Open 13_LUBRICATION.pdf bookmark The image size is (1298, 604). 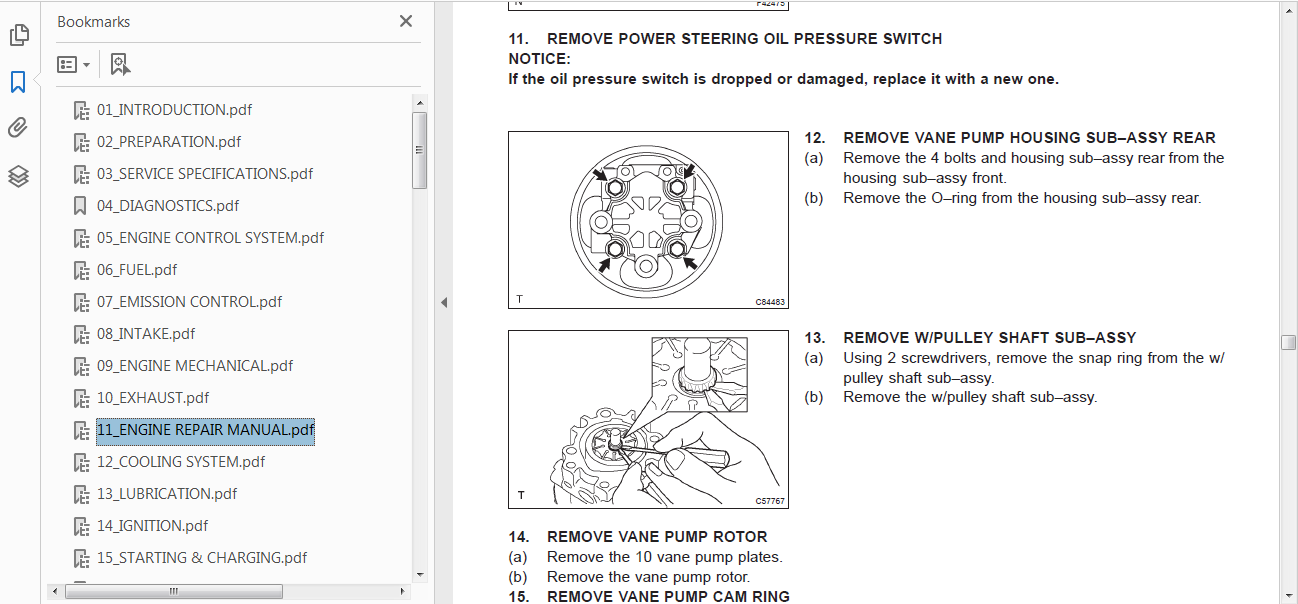167,494
